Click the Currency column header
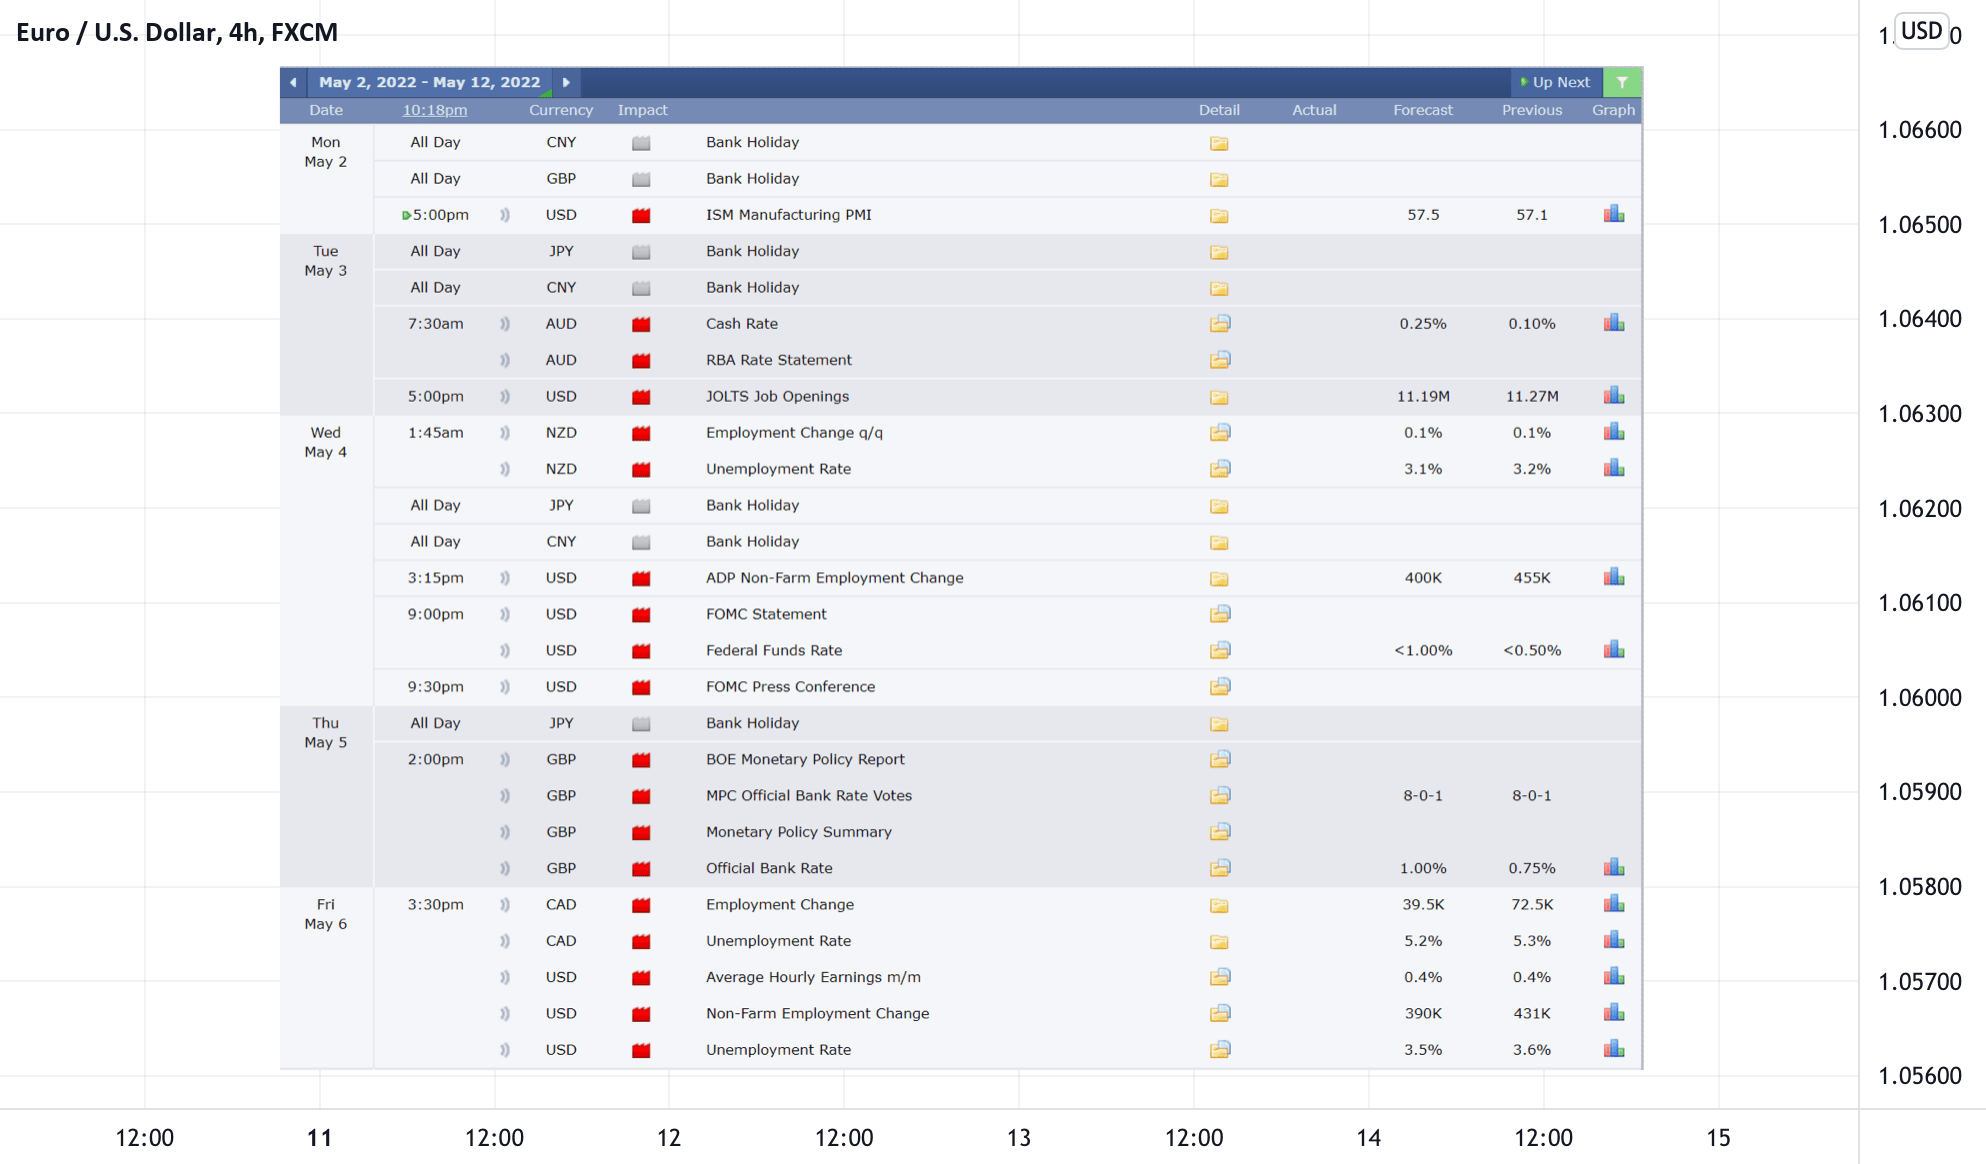This screenshot has width=1986, height=1164. [x=561, y=110]
